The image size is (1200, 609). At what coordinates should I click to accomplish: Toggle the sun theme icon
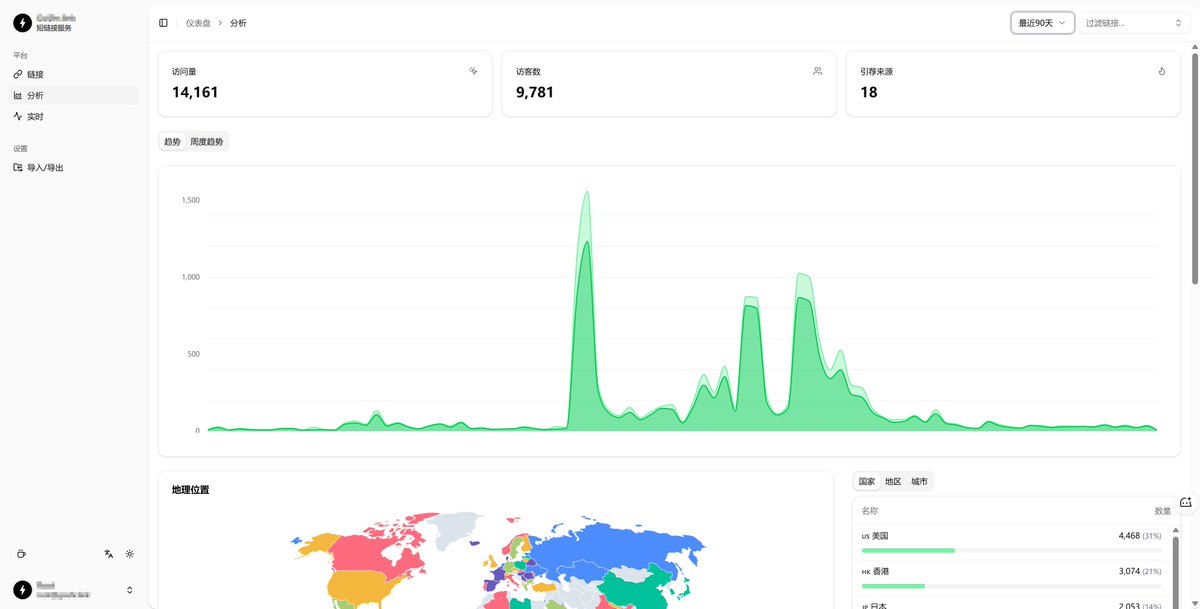tap(130, 553)
